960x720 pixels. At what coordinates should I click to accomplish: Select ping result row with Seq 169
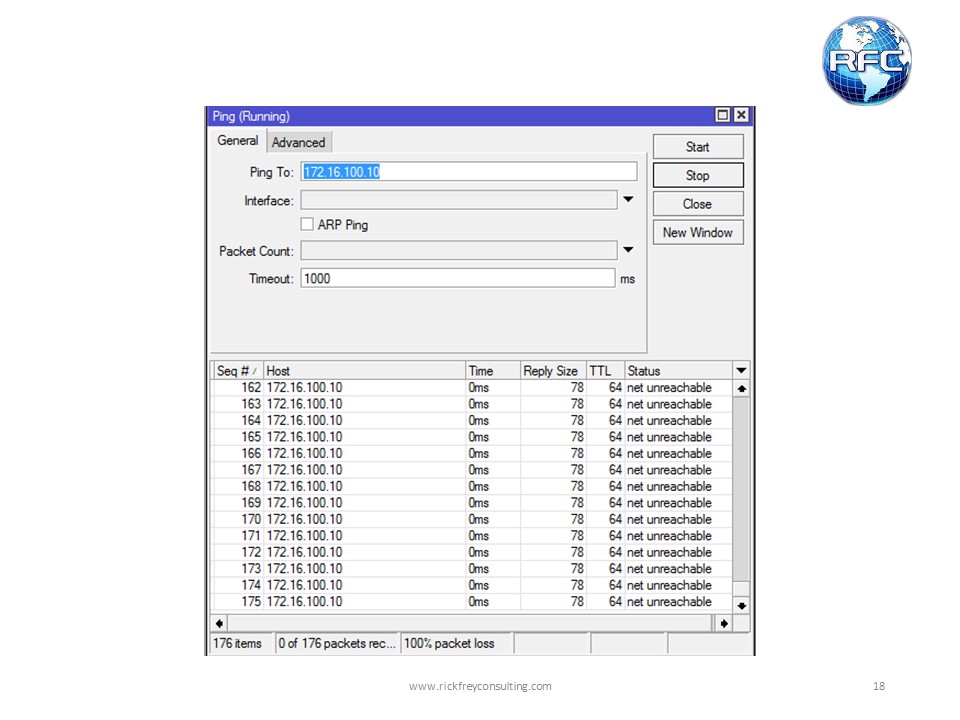[471, 503]
